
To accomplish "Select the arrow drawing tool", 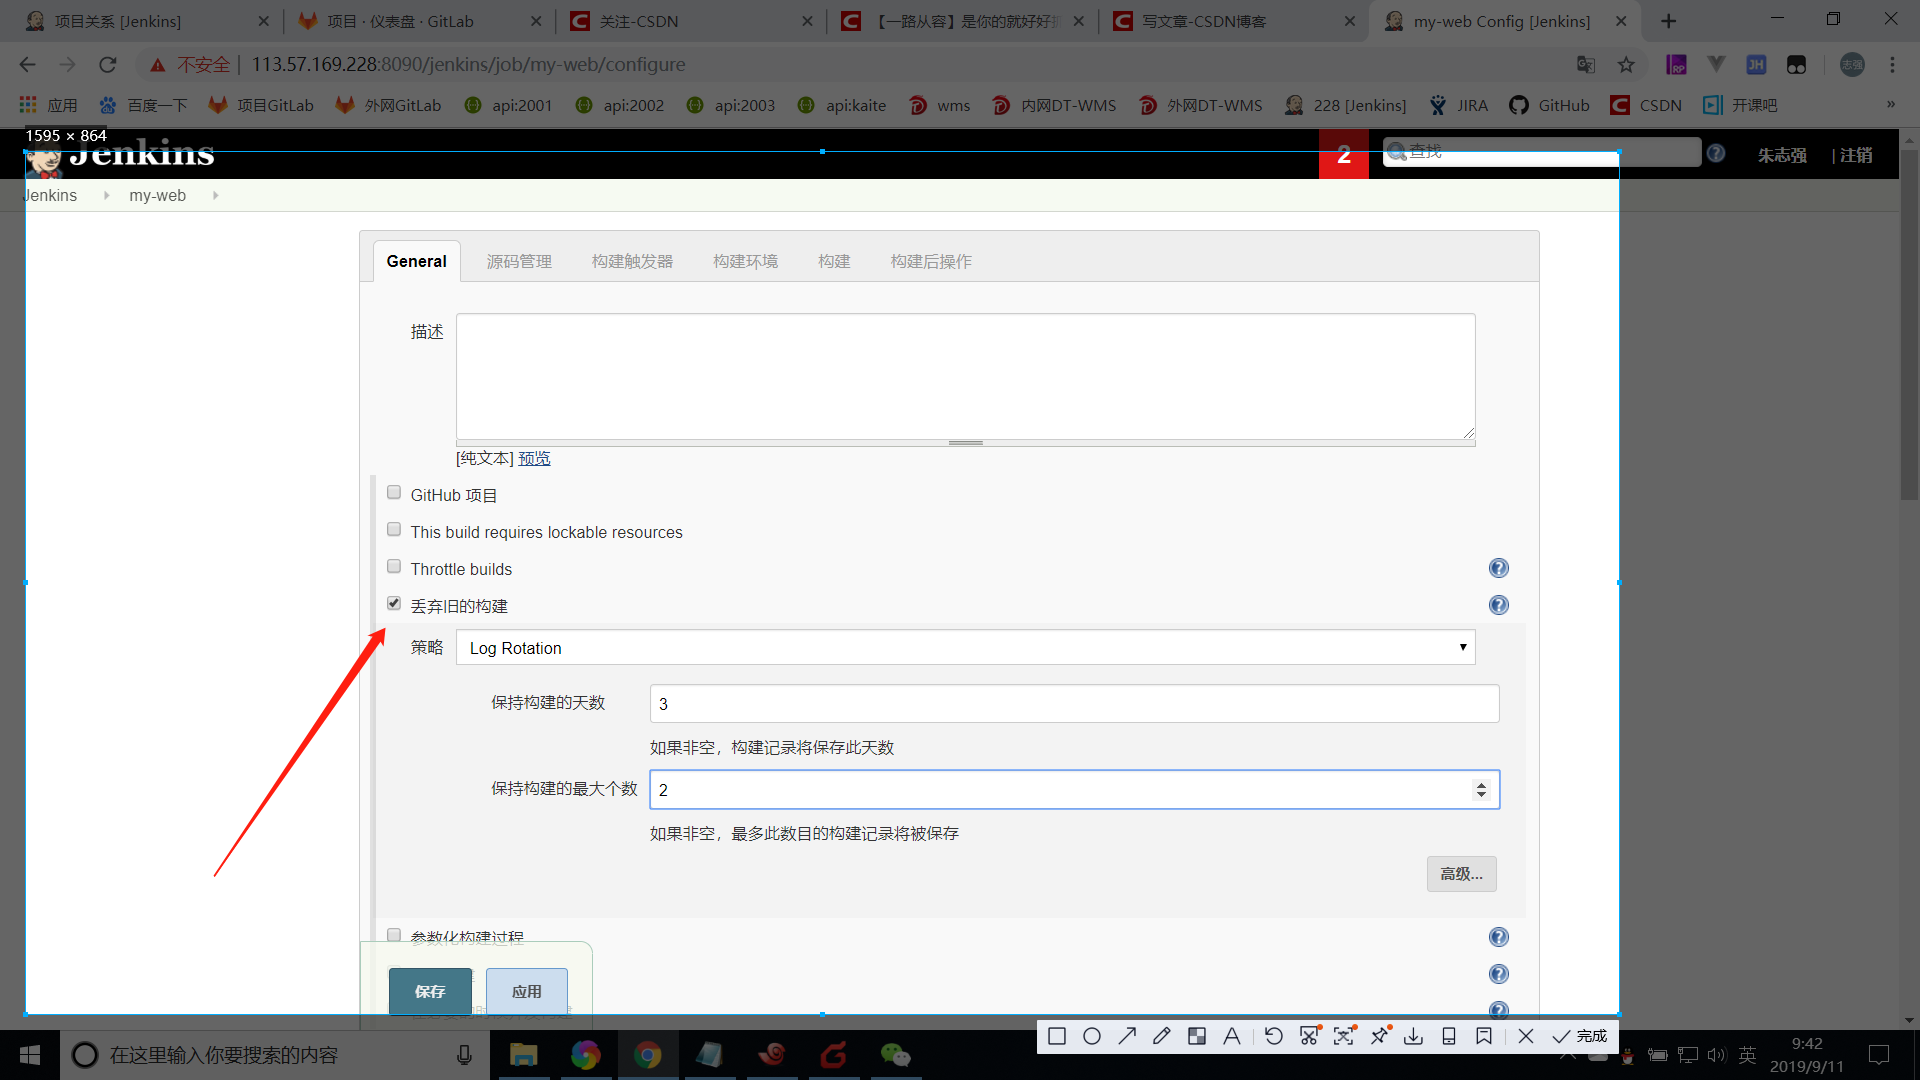I will (1127, 1036).
